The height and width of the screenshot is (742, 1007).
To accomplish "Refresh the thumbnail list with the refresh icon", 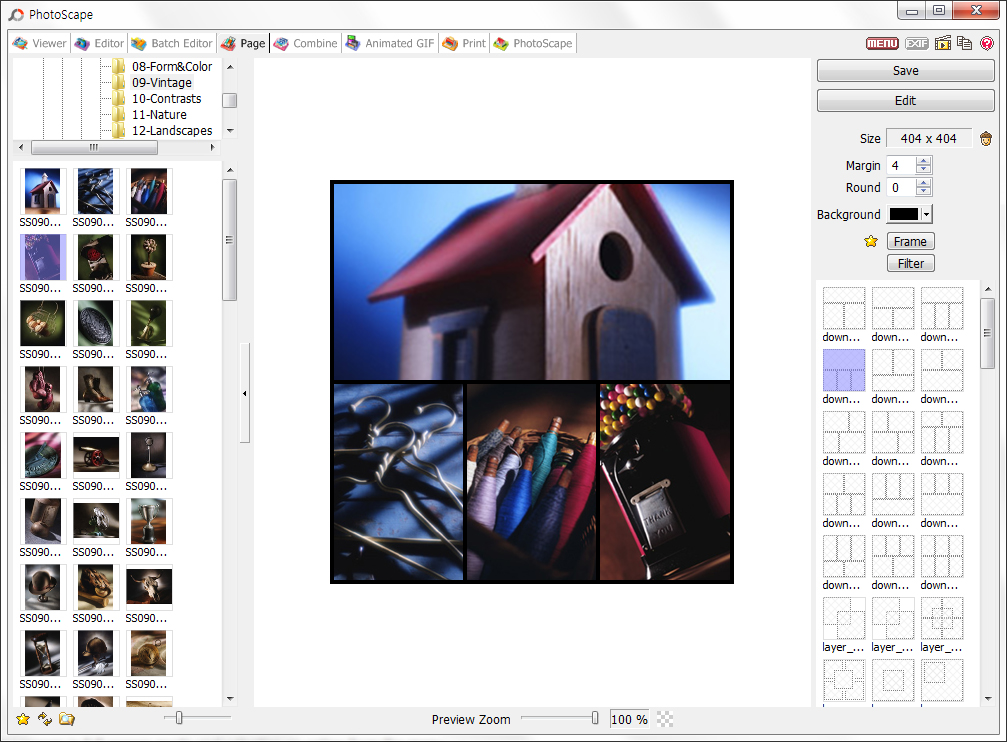I will (x=44, y=718).
